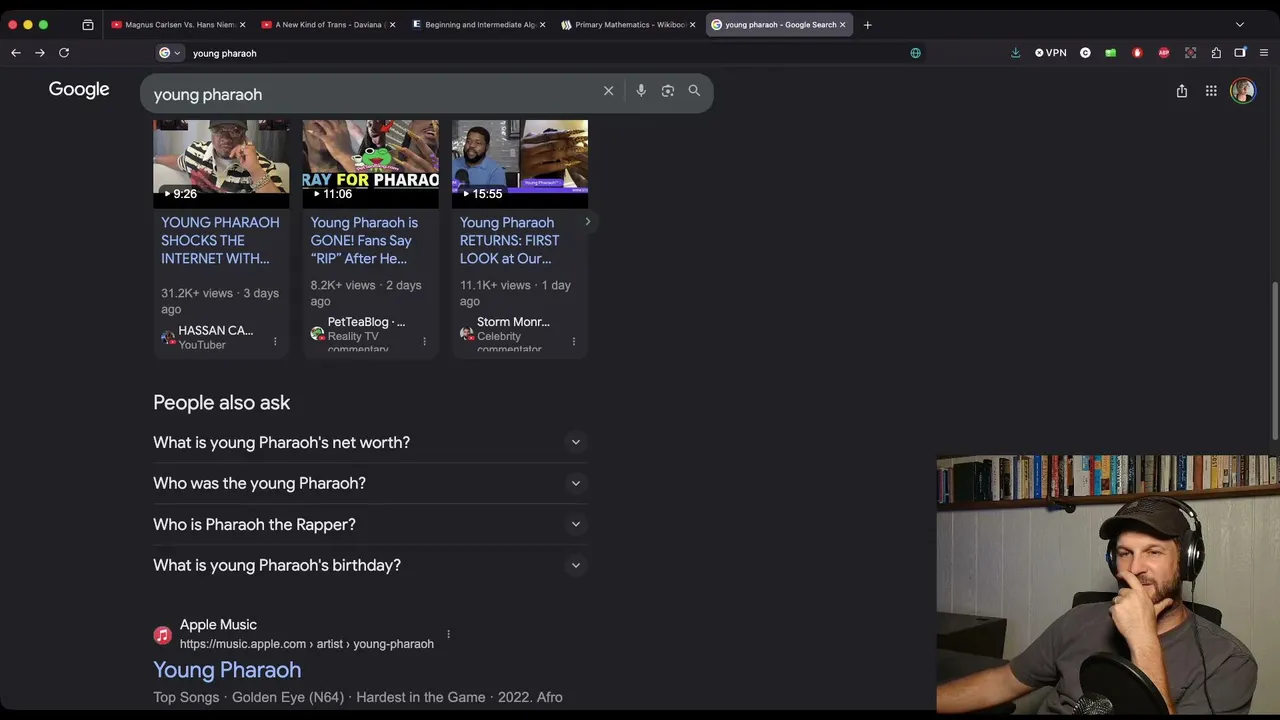Start a Google voice search
This screenshot has height=720, width=1280.
click(x=641, y=91)
